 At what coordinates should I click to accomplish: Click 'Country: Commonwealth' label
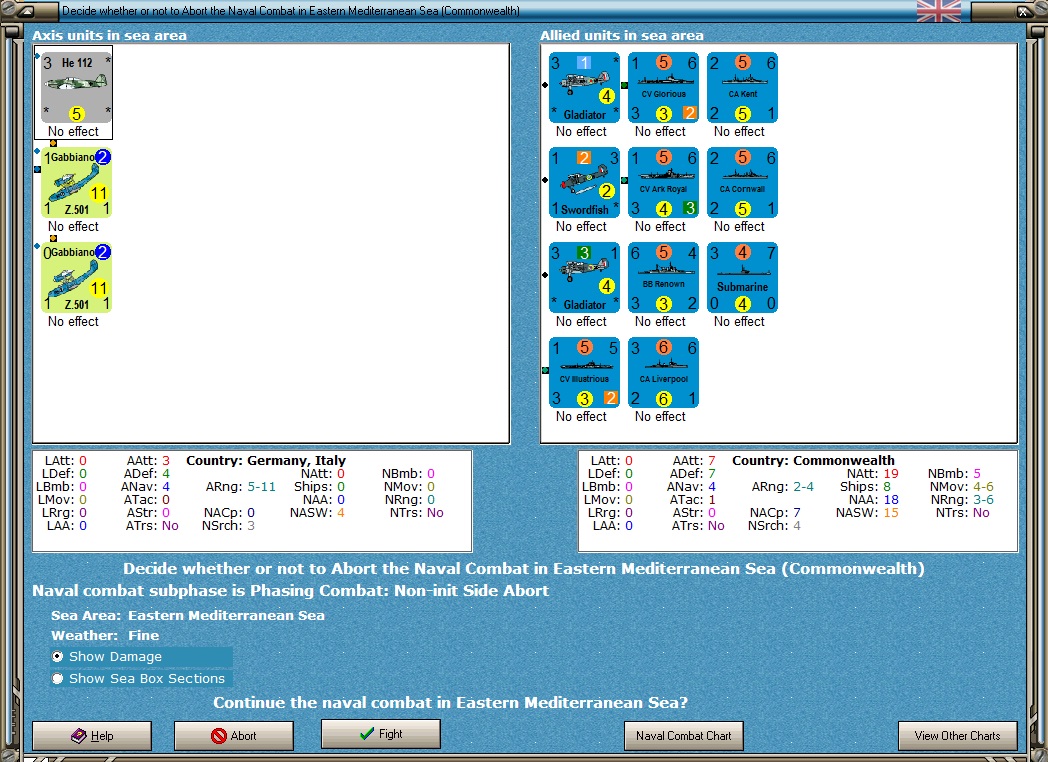[x=813, y=461]
